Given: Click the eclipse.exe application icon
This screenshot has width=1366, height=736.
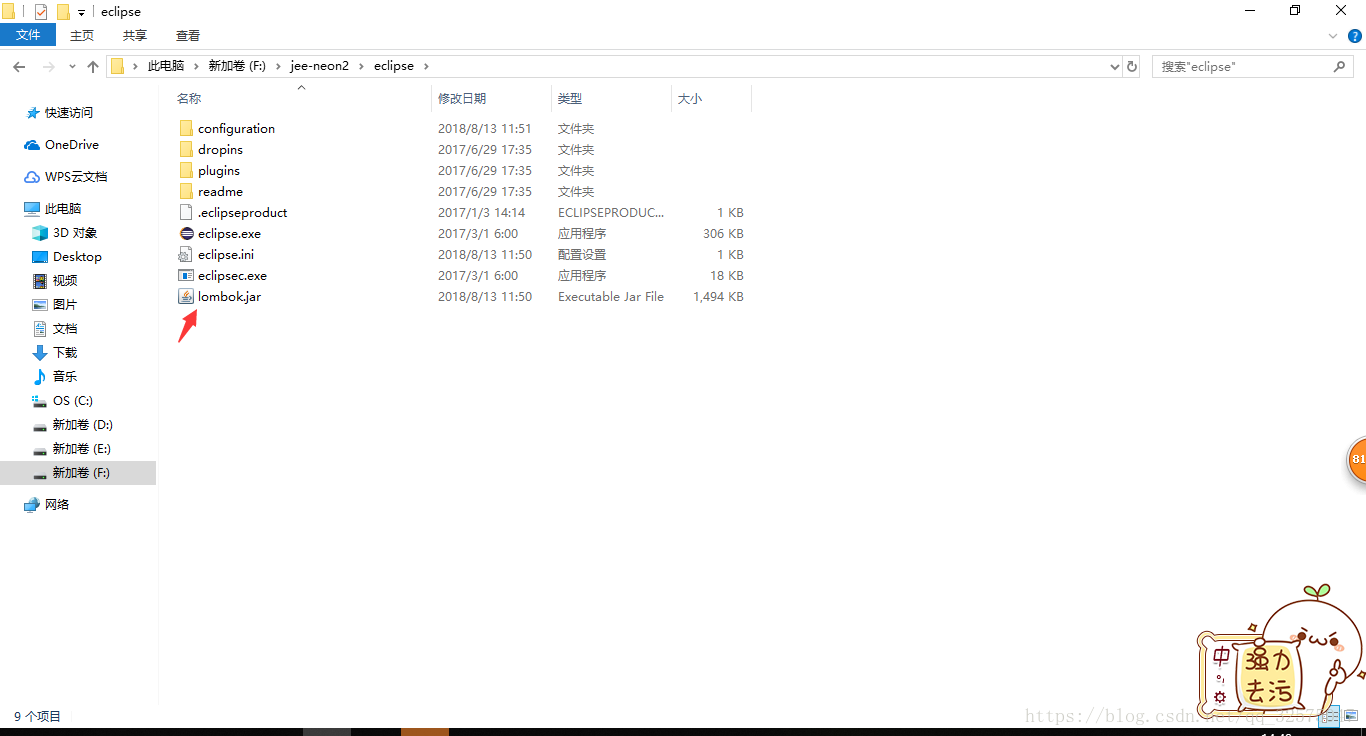Looking at the screenshot, I should pos(186,233).
